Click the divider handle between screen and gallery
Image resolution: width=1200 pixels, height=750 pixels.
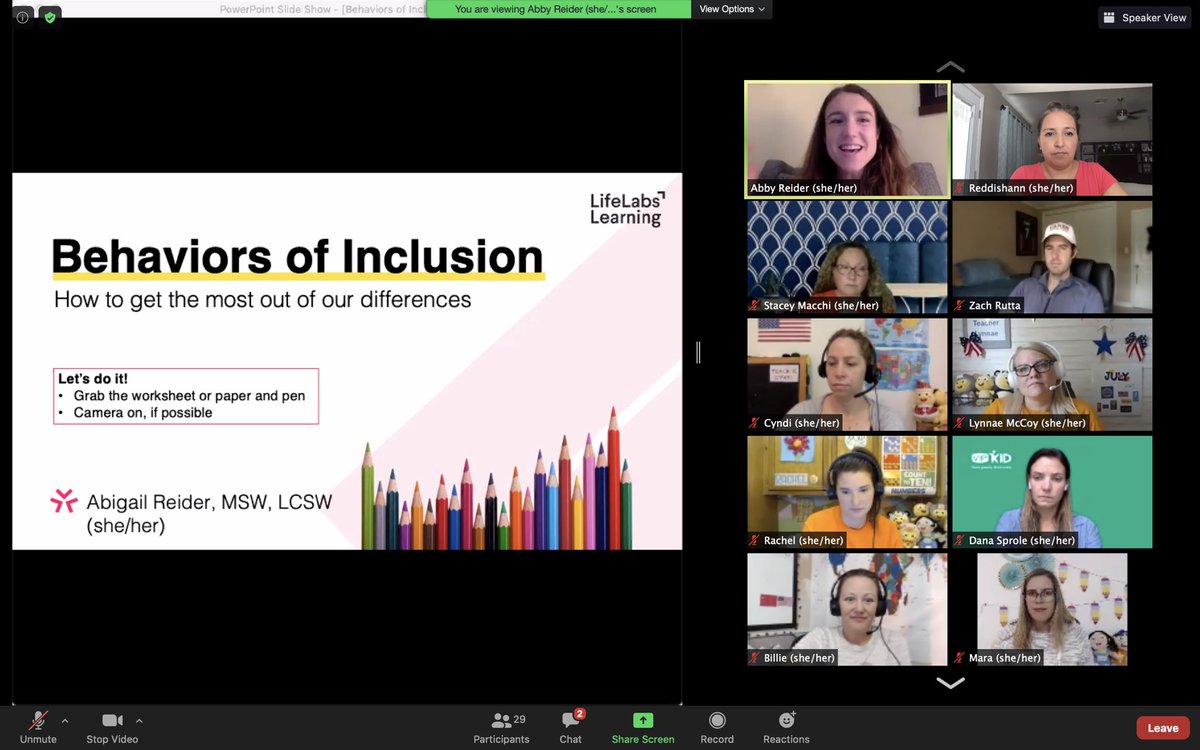coord(698,352)
